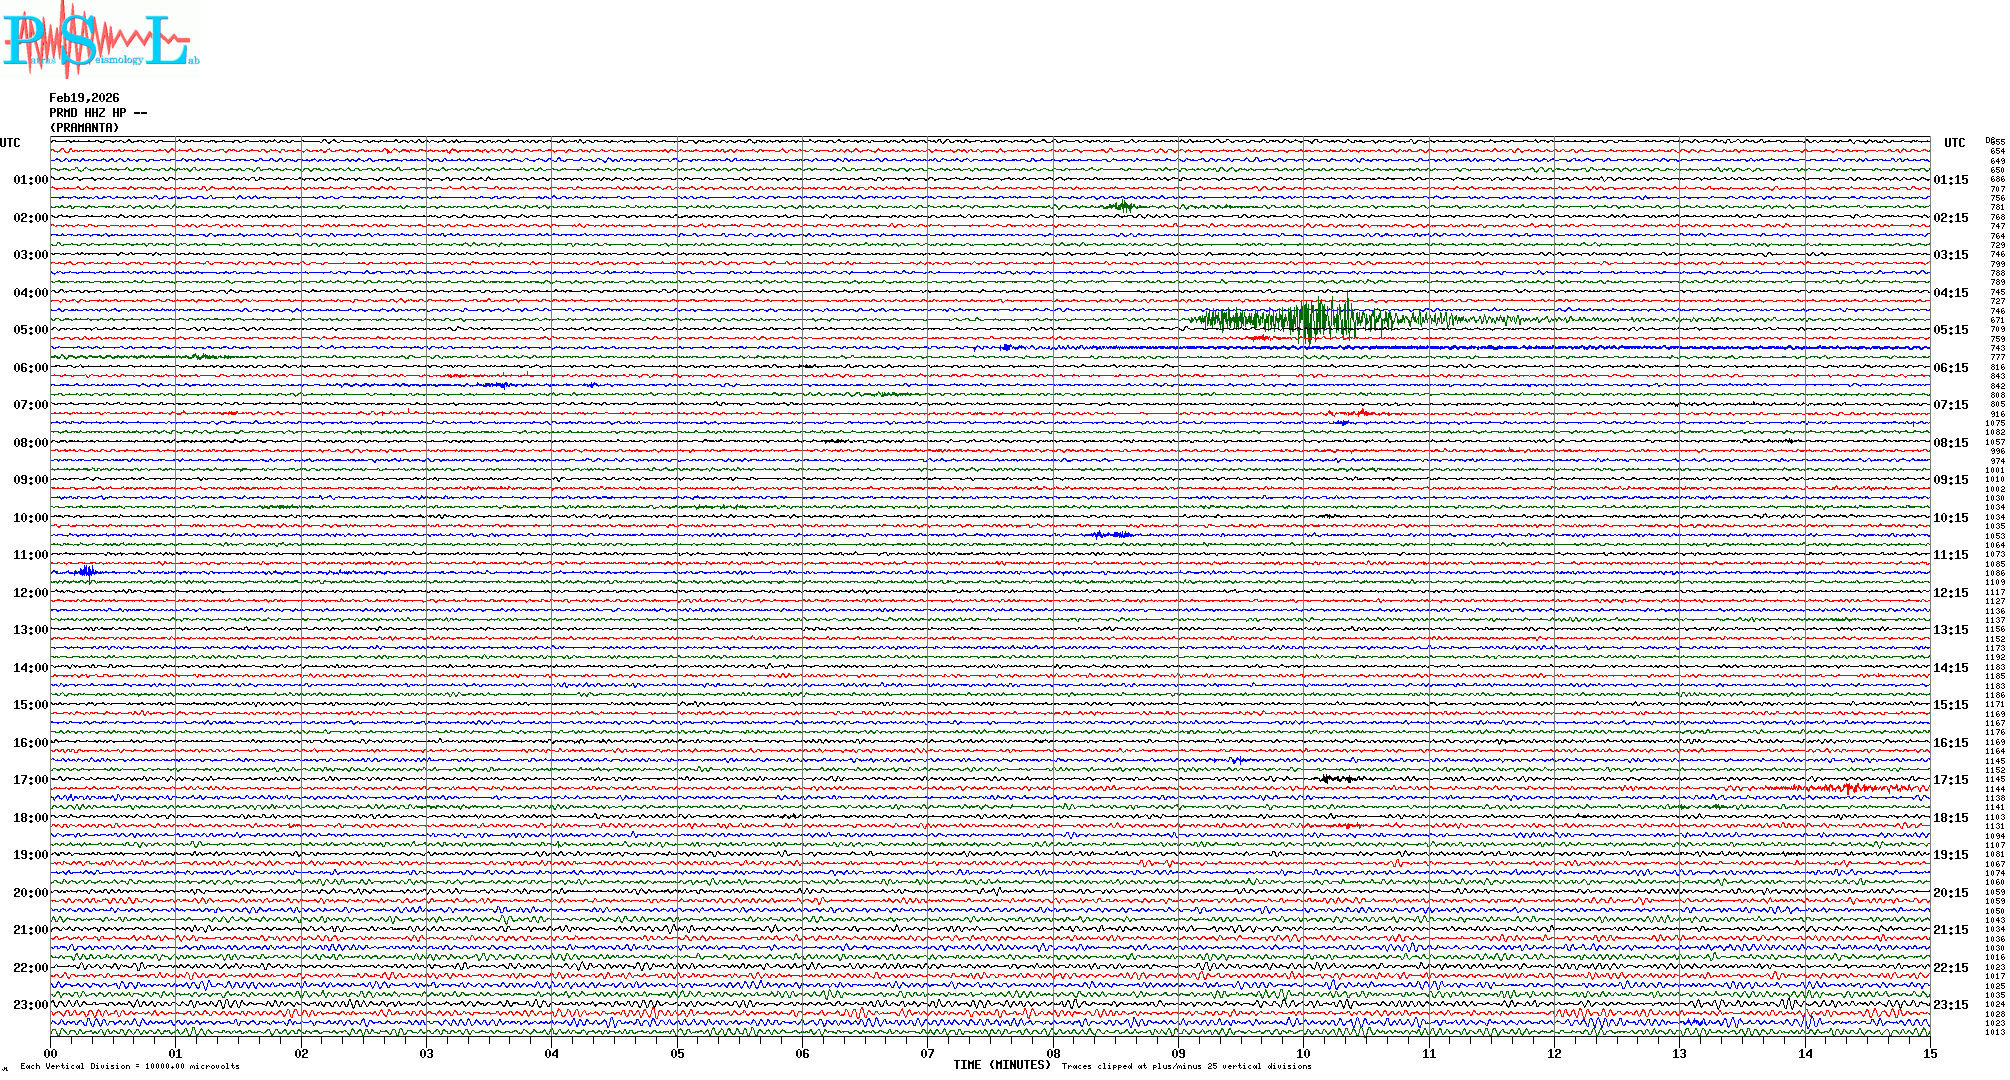Click the minute 10 tick on bottom axis
This screenshot has height=1080, width=2010.
point(1303,1053)
